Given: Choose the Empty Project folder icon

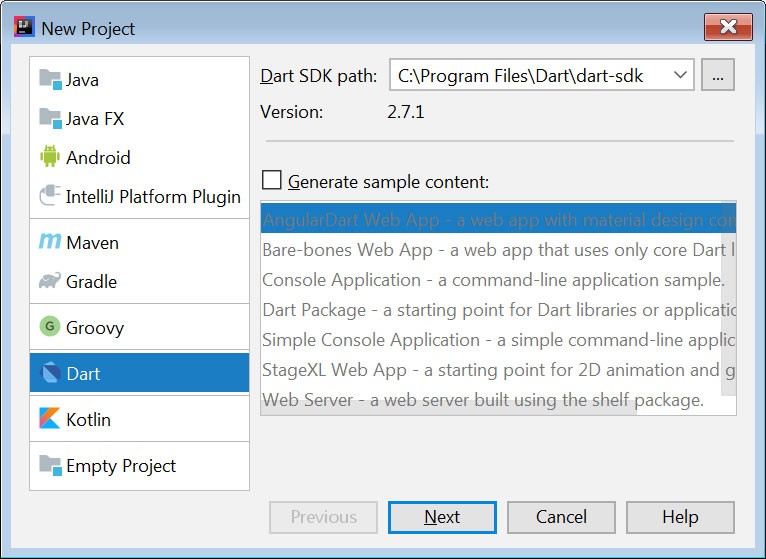Looking at the screenshot, I should click(50, 466).
